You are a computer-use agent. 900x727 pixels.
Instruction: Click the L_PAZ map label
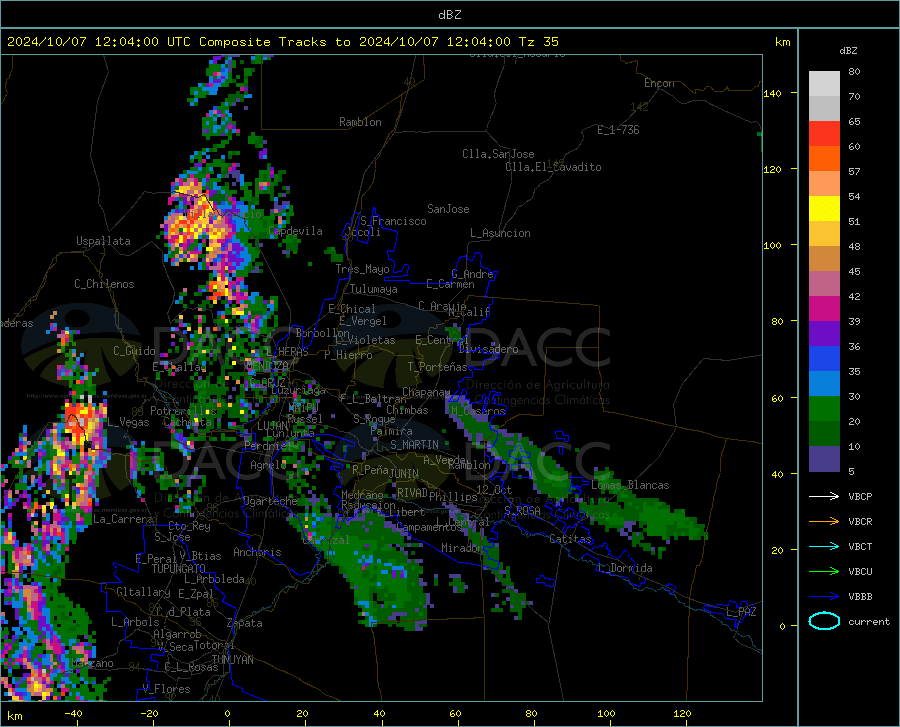pos(742,612)
